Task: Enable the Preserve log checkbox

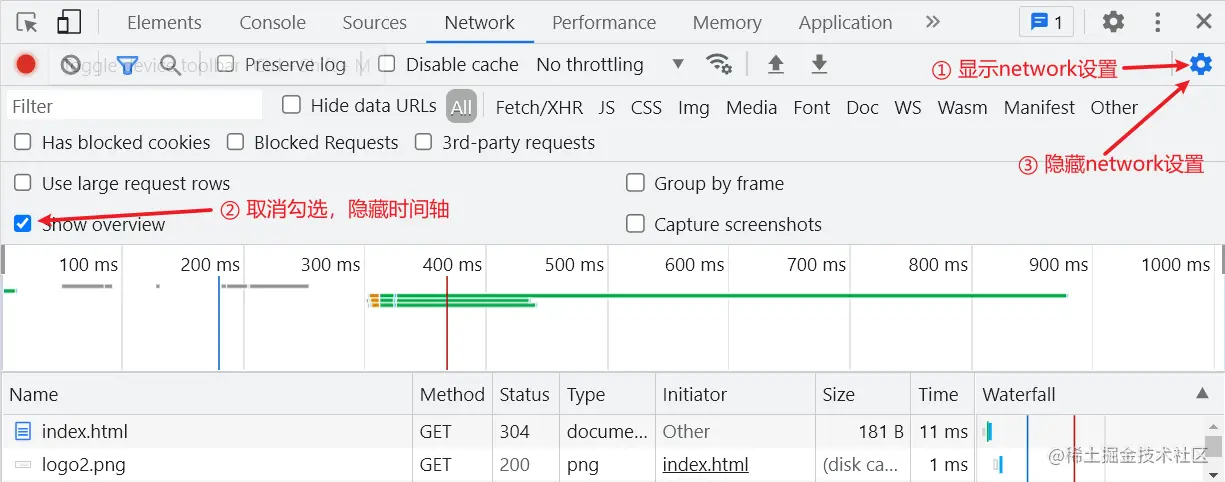Action: click(227, 64)
